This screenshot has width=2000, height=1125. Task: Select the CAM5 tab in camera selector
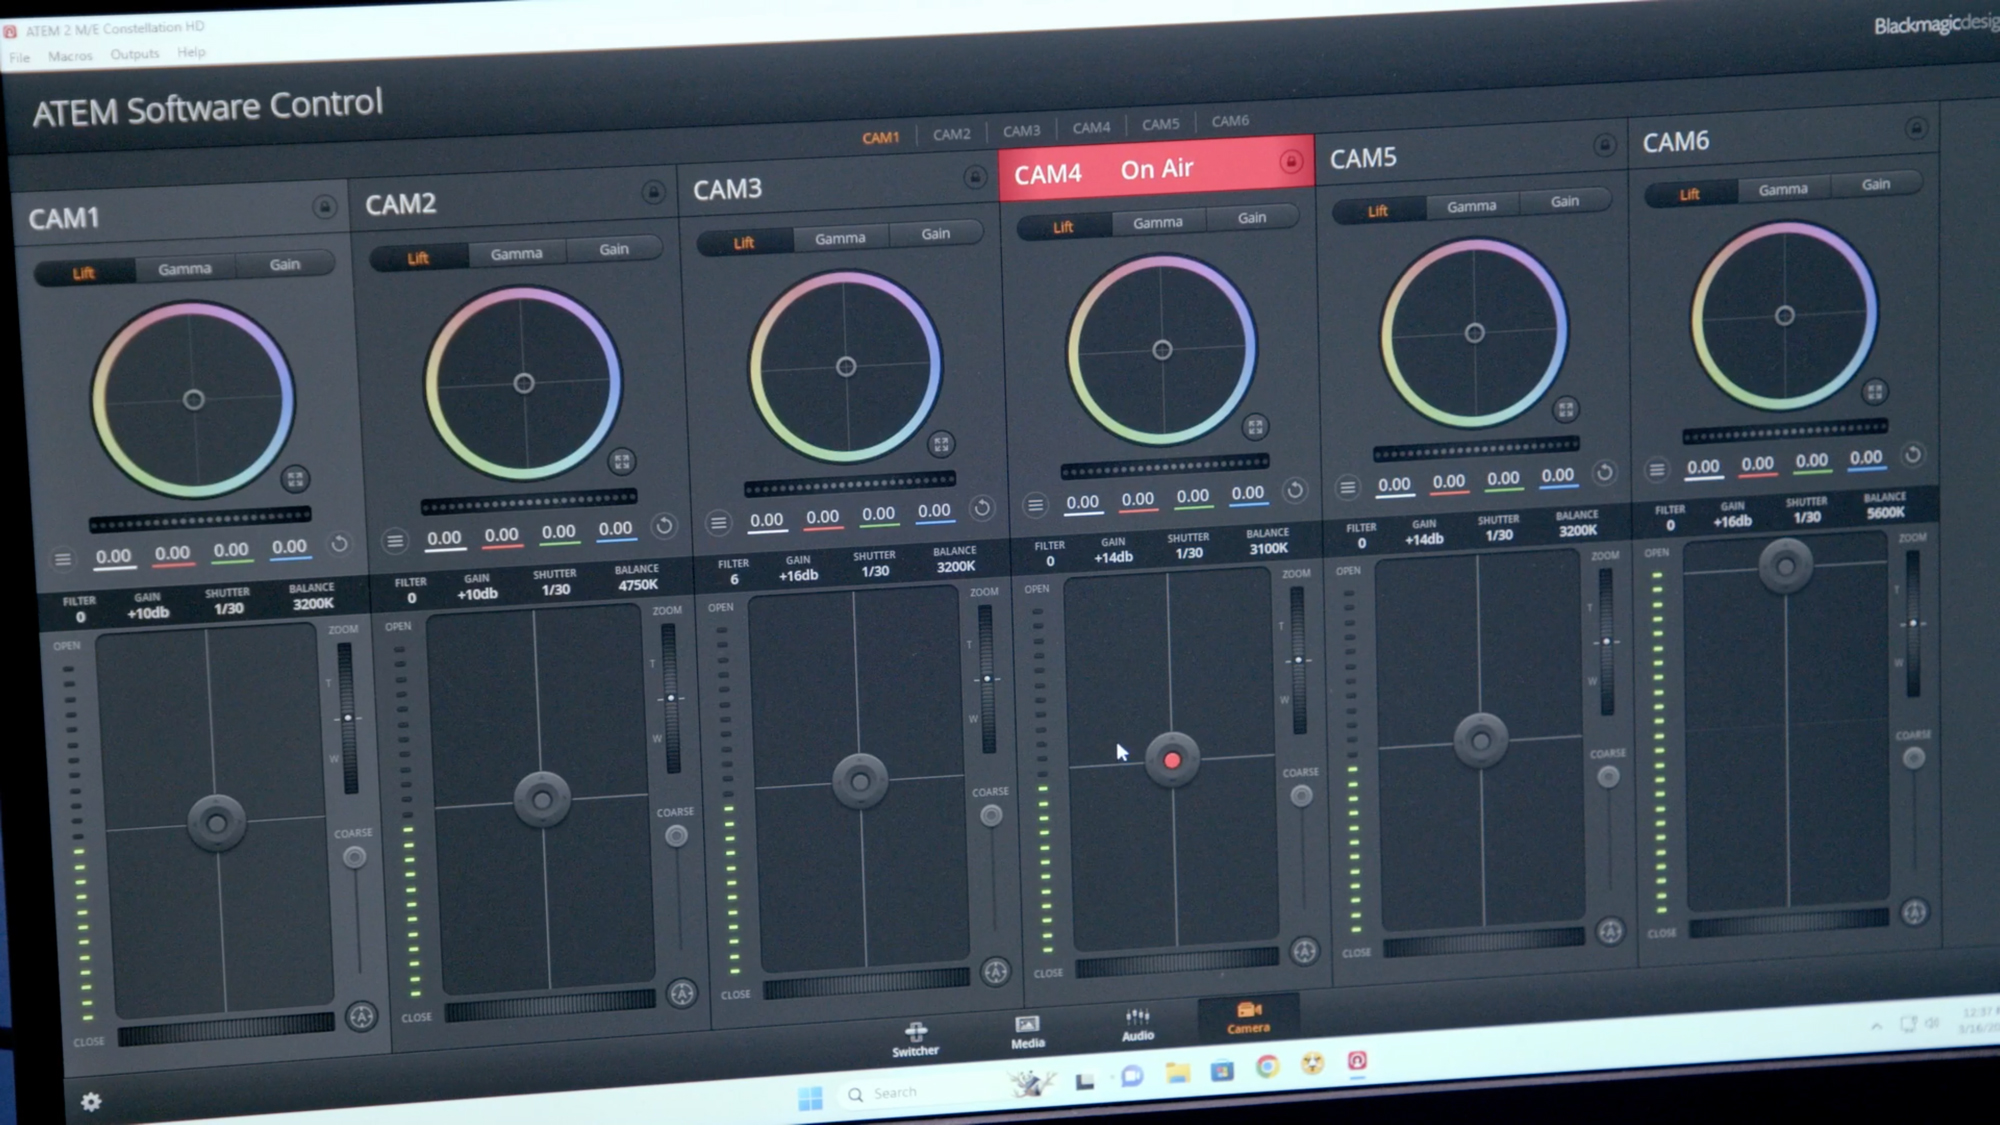click(1160, 124)
